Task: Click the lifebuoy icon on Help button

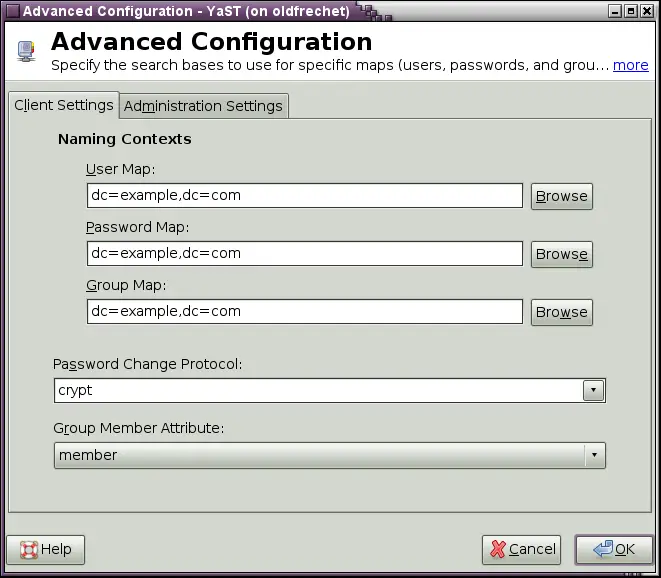Action: [28, 549]
